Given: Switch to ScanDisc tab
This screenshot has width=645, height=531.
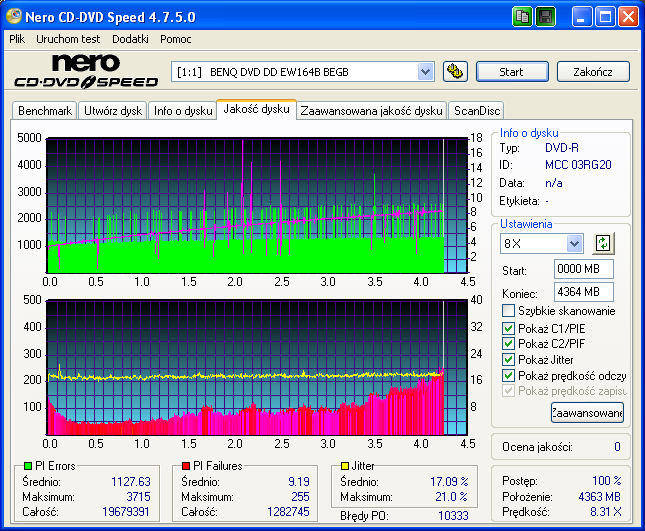Looking at the screenshot, I should 477,111.
